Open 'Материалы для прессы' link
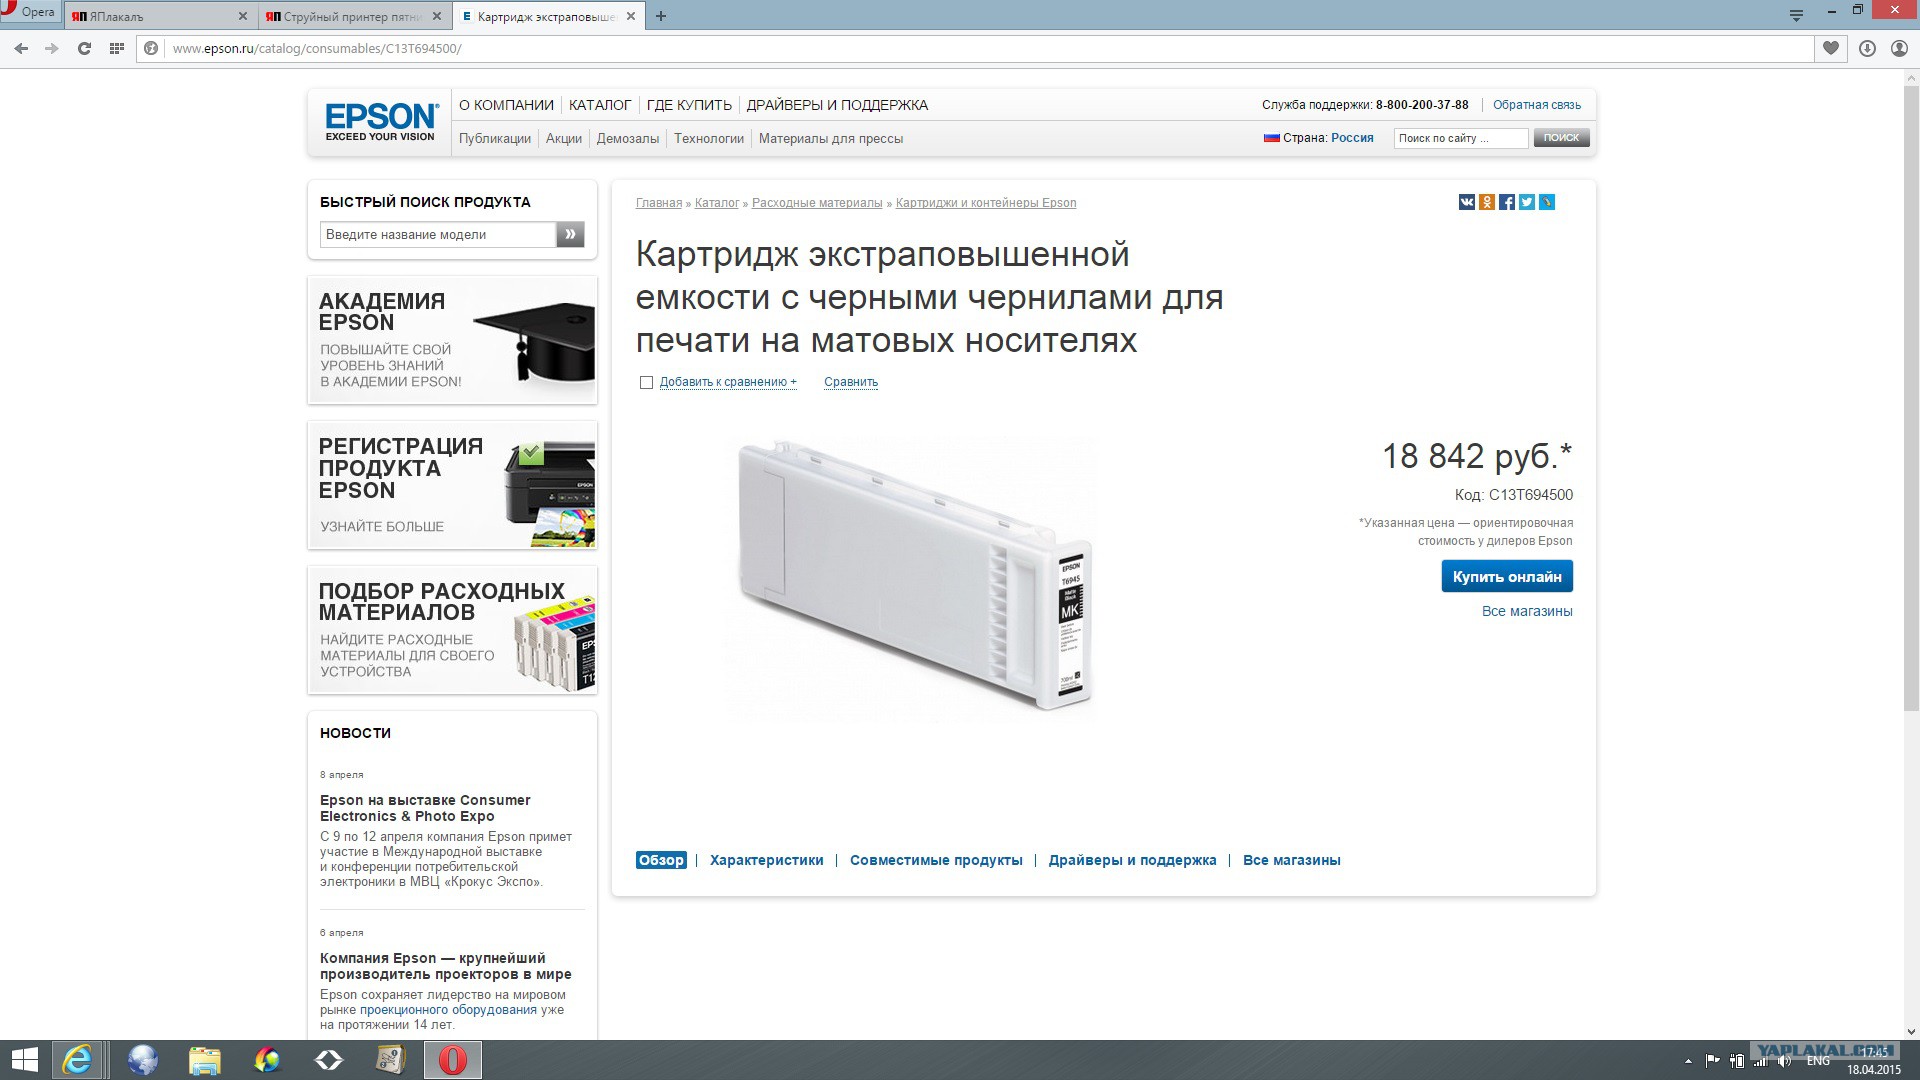The height and width of the screenshot is (1080, 1920). pyautogui.click(x=831, y=139)
